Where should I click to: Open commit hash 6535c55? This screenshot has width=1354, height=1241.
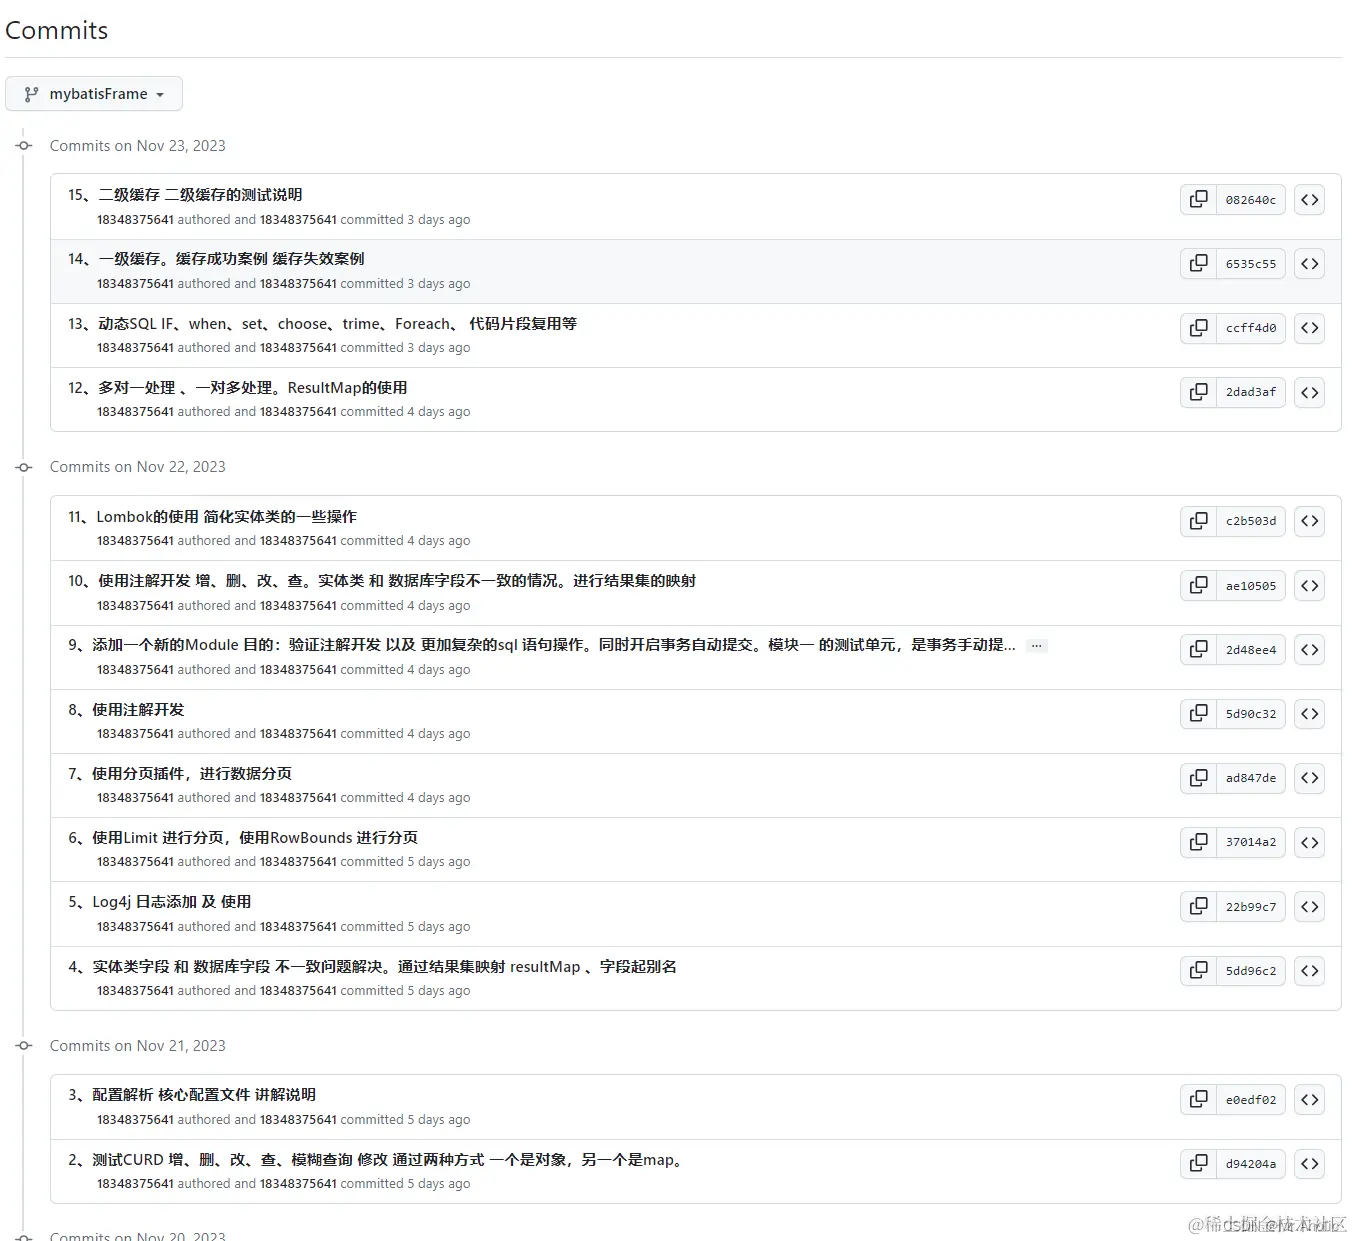(x=1251, y=264)
